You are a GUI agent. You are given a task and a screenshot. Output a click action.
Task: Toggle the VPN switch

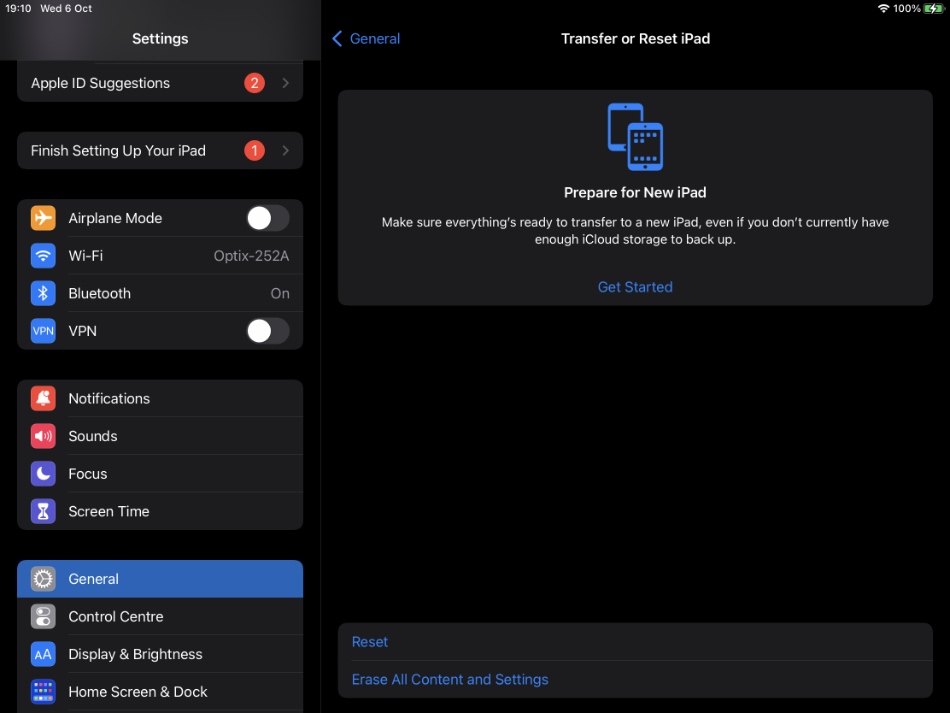268,331
